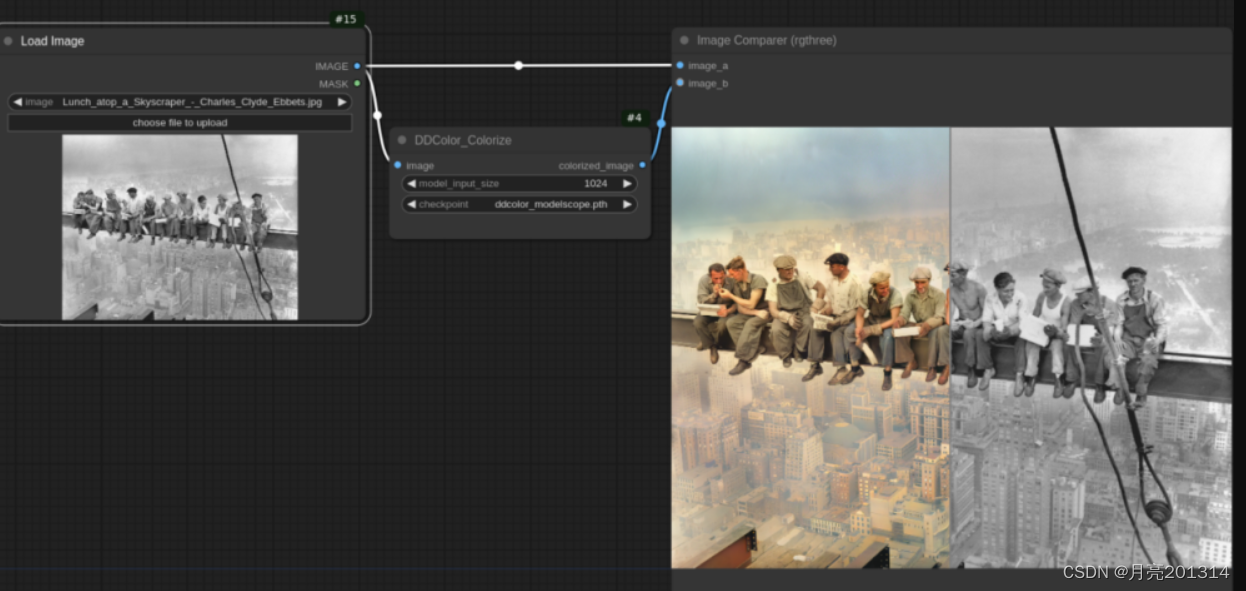Increase model_input_size with right arrow
The width and height of the screenshot is (1246, 591).
[x=627, y=184]
